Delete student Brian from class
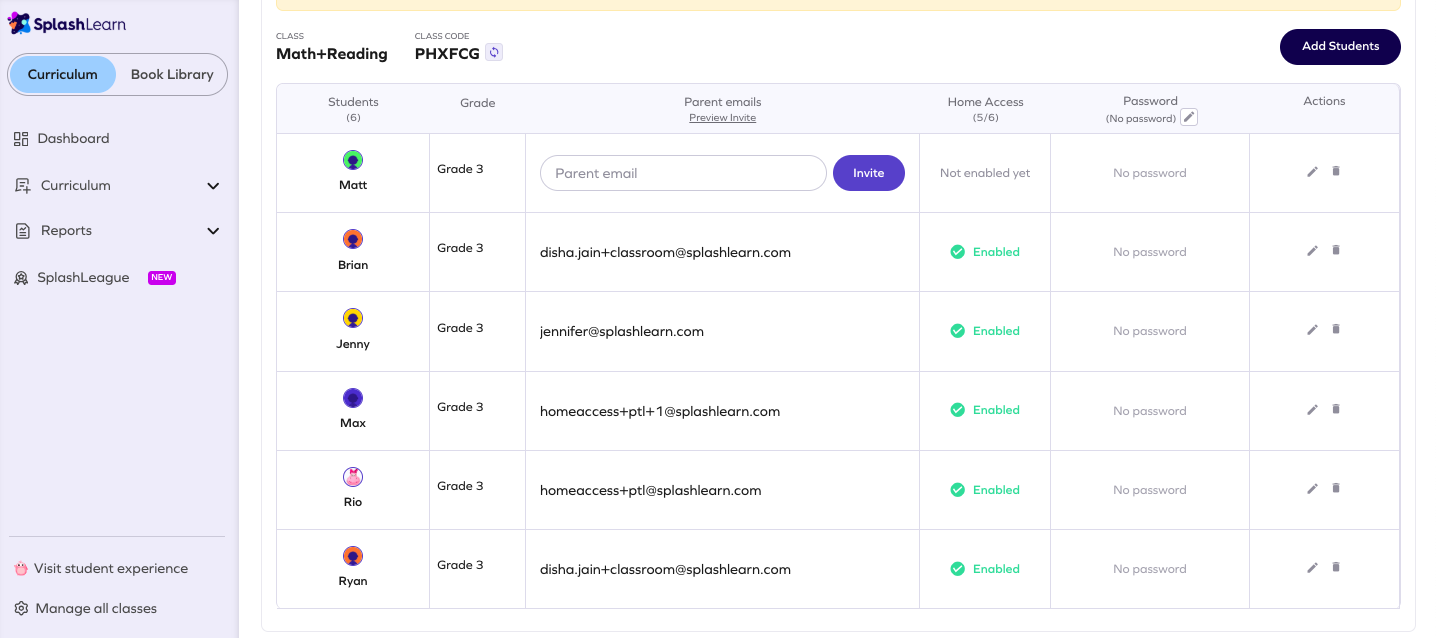The height and width of the screenshot is (638, 1436). [x=1336, y=251]
